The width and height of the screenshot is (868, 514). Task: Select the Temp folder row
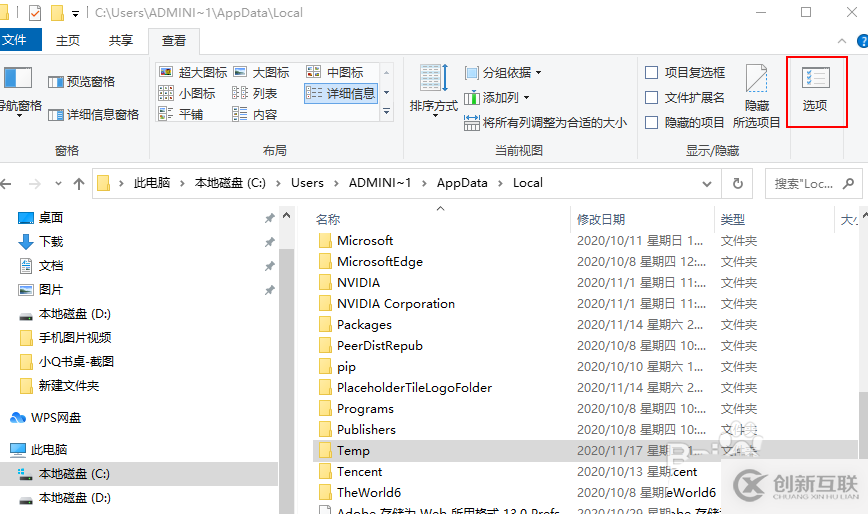[585, 451]
